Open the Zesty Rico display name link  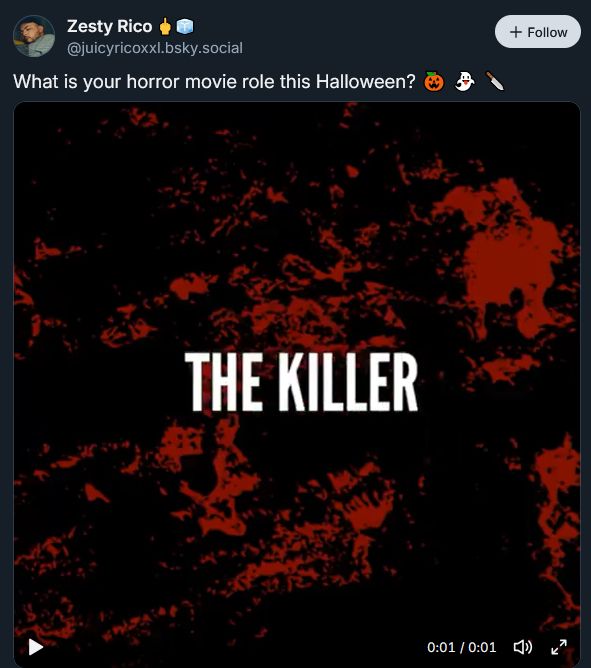tap(110, 26)
